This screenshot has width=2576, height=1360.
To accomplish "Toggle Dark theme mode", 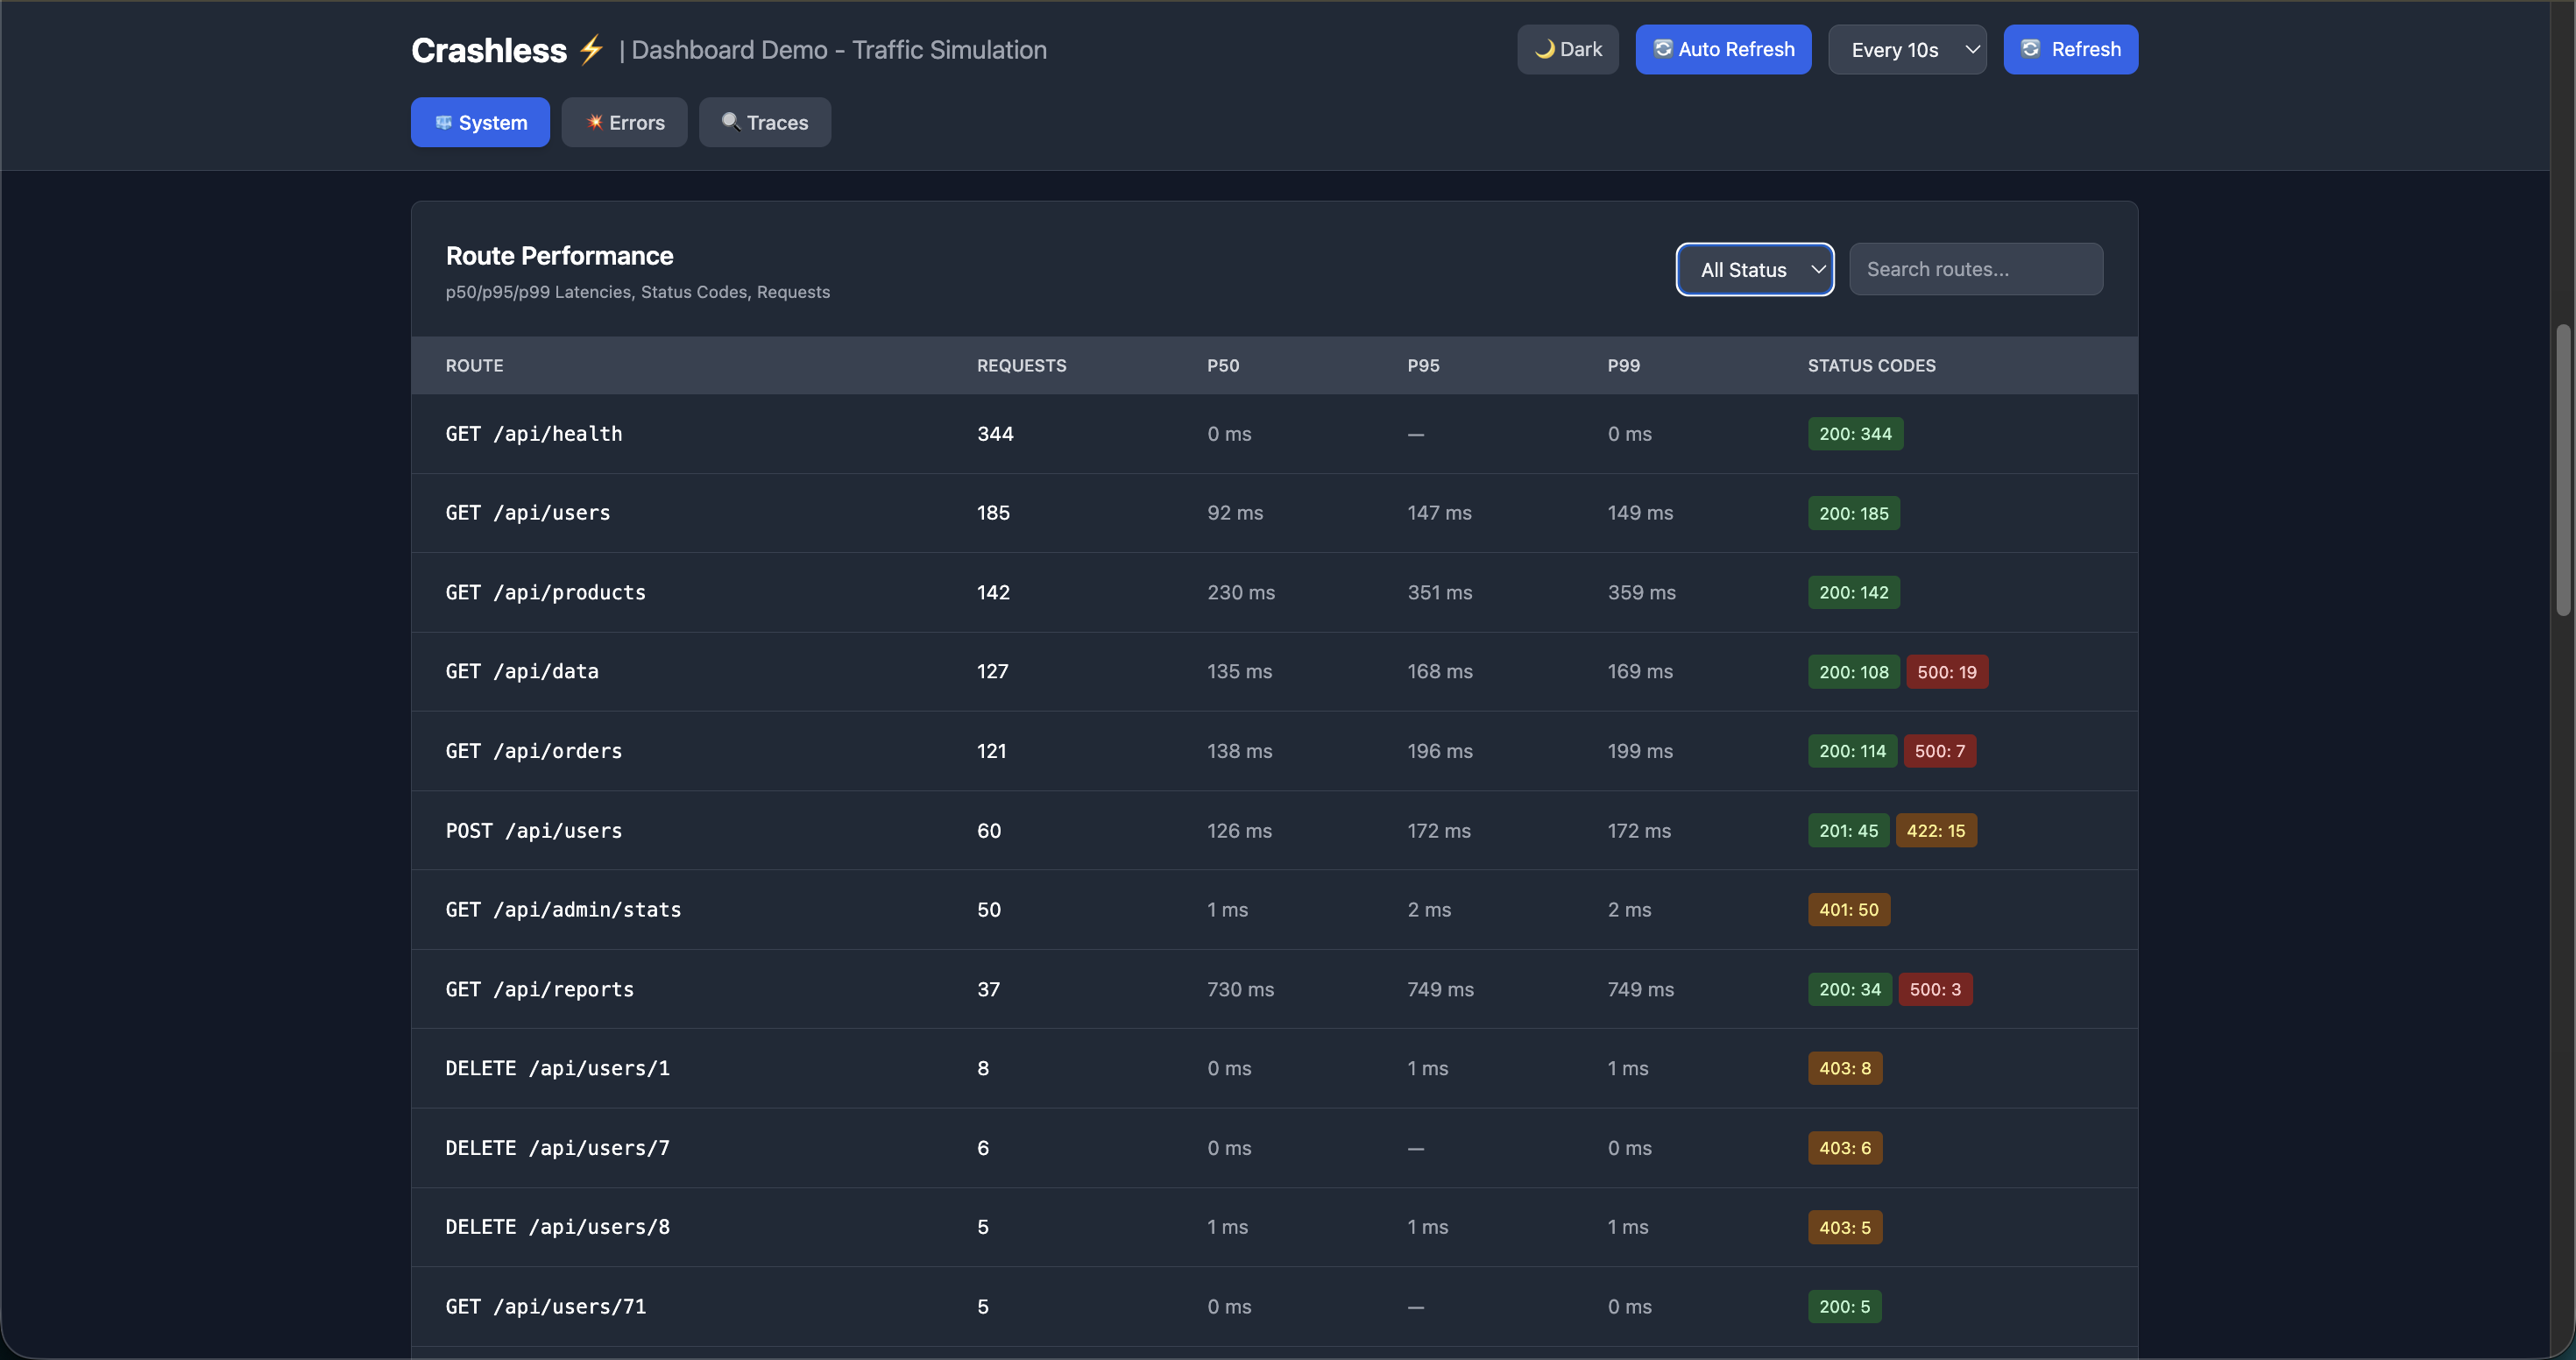I will [x=1567, y=49].
